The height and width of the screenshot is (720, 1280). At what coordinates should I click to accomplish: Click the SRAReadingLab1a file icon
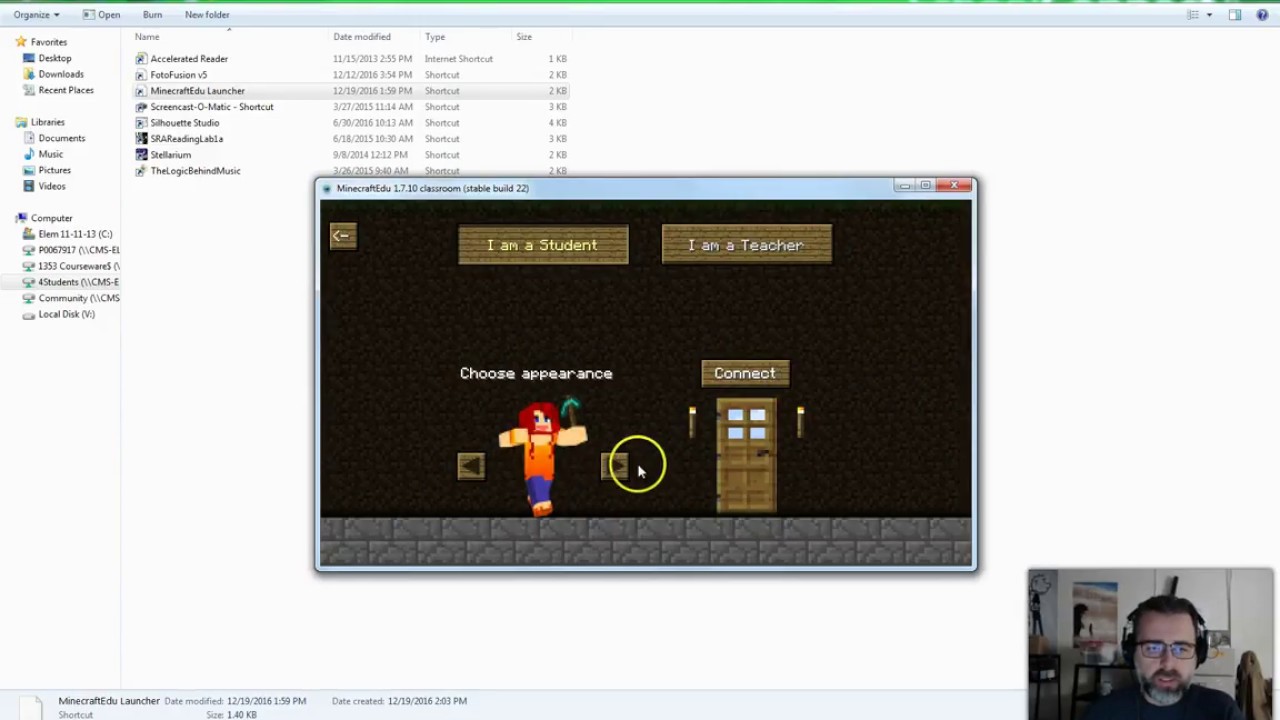point(141,139)
